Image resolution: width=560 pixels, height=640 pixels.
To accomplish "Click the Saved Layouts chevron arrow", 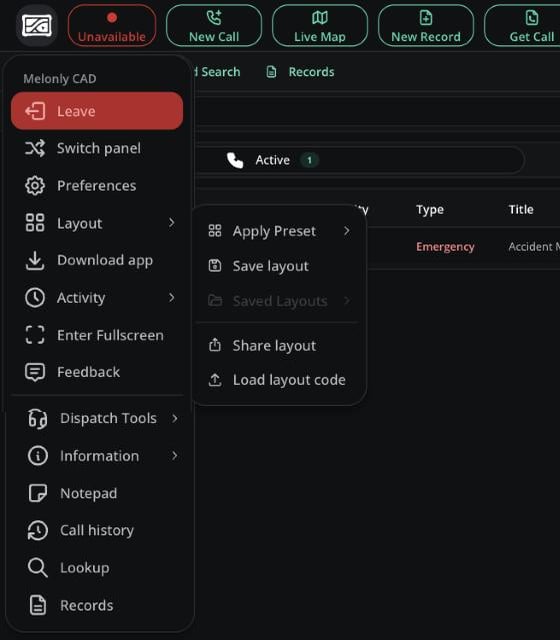I will [x=347, y=301].
